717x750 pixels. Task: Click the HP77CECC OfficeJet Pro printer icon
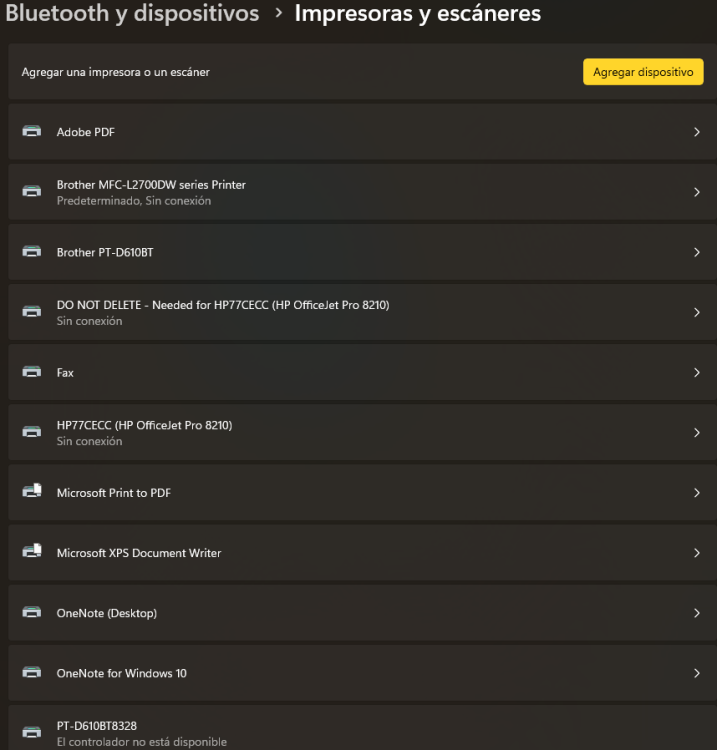32,432
